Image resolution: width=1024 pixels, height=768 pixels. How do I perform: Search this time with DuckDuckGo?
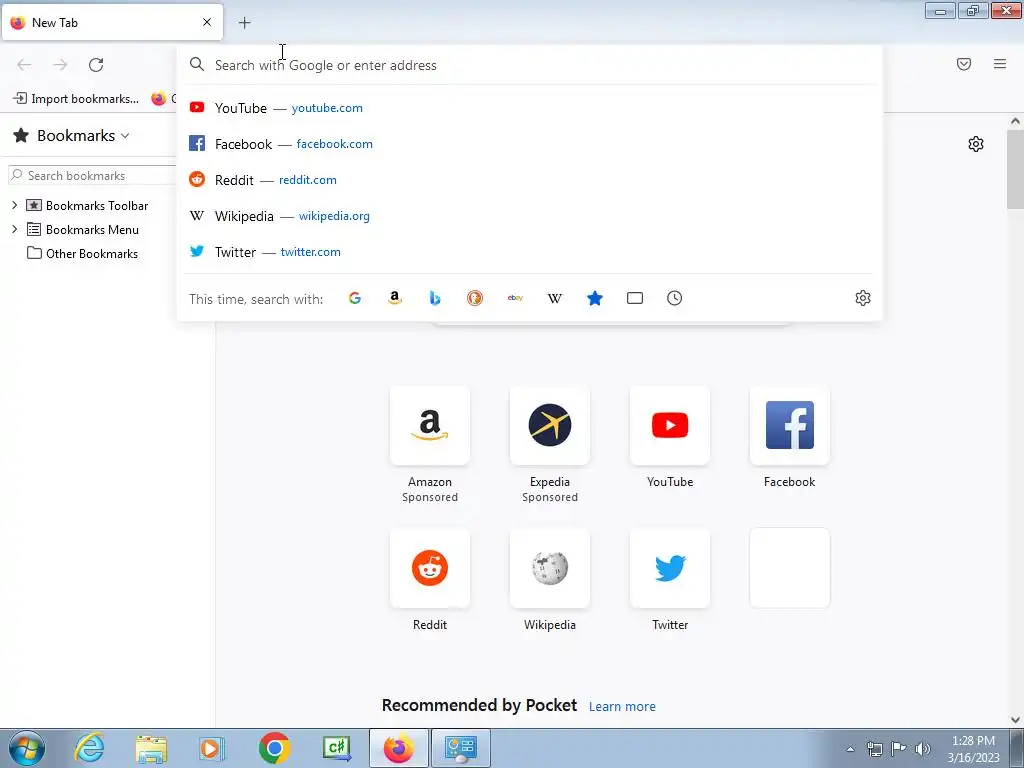coord(475,298)
